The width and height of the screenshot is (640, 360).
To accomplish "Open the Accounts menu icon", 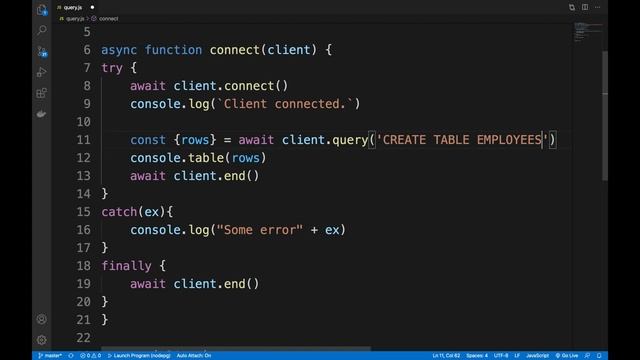I will [x=42, y=319].
